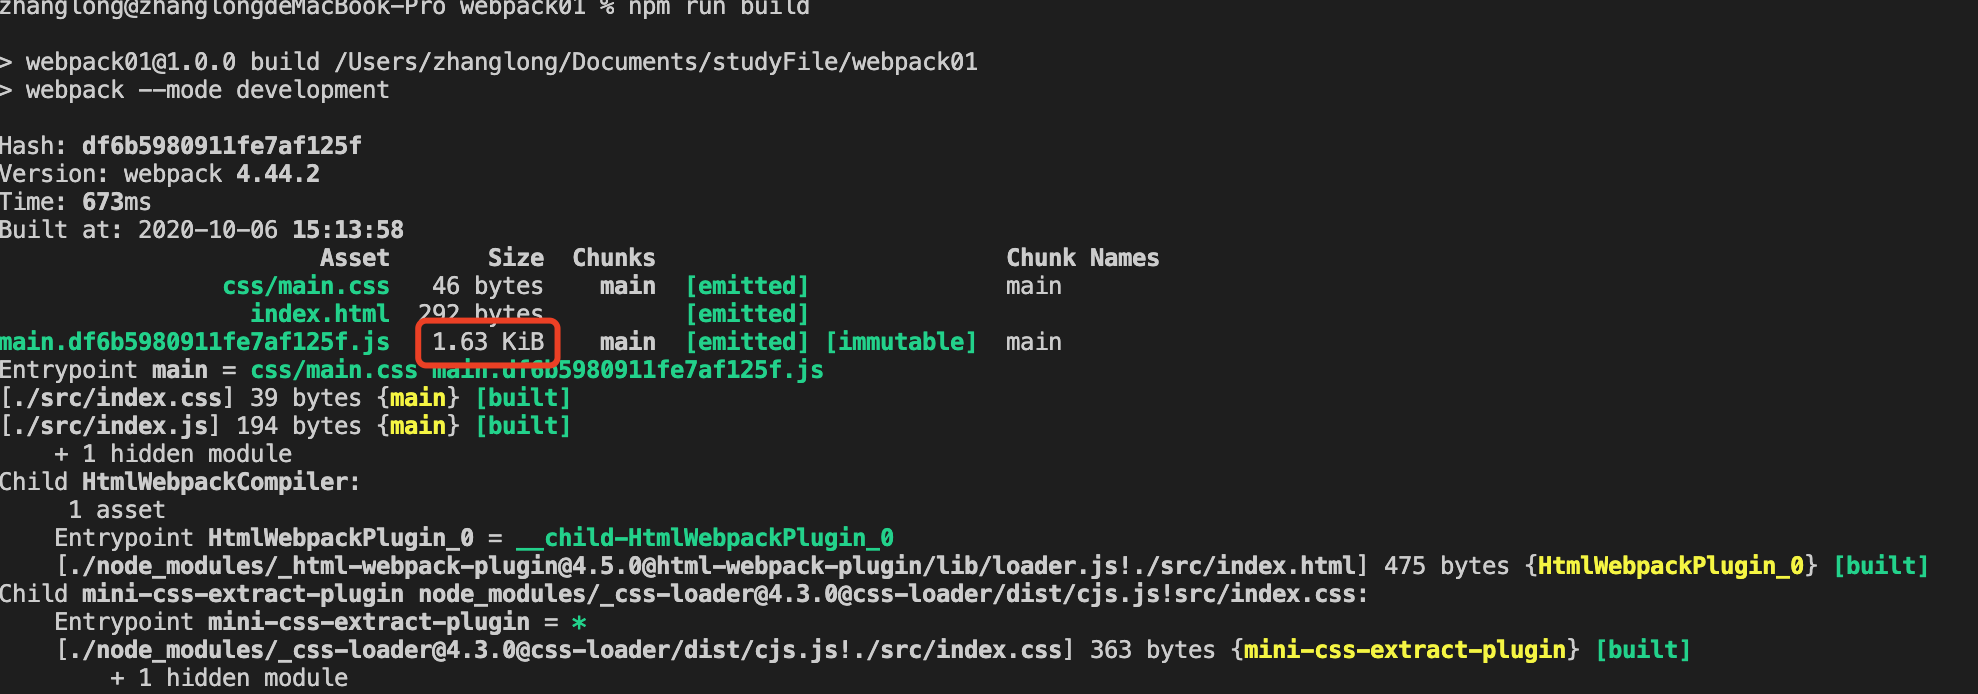Viewport: 1978px width, 694px height.
Task: Click the 363 bytes size text
Action: (1152, 650)
